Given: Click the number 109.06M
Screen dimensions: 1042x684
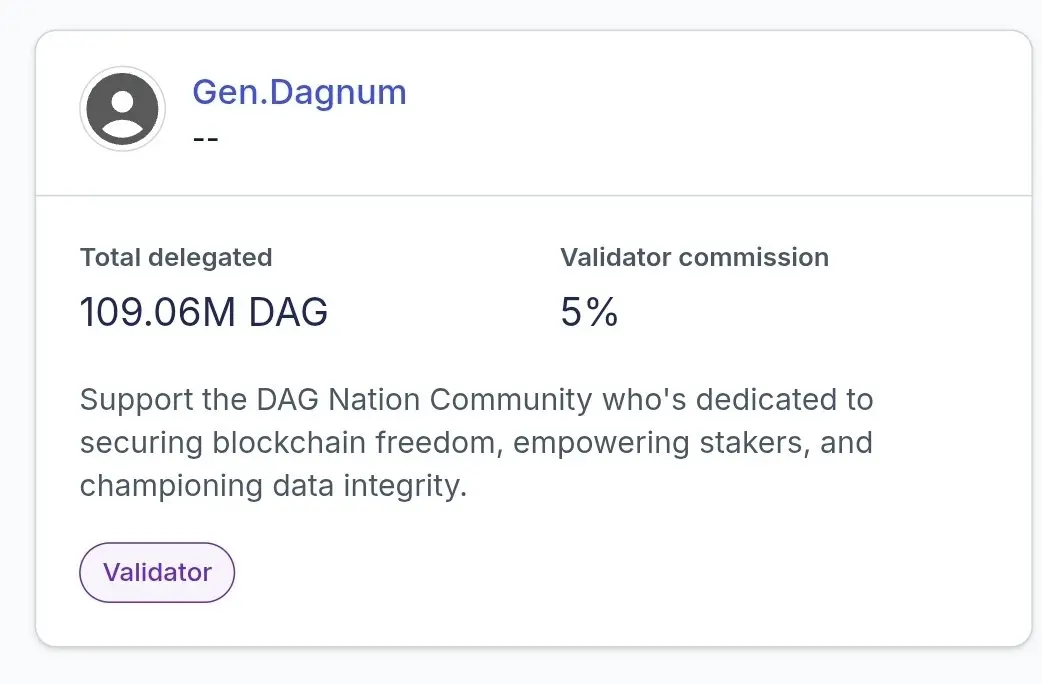Looking at the screenshot, I should coord(158,313).
